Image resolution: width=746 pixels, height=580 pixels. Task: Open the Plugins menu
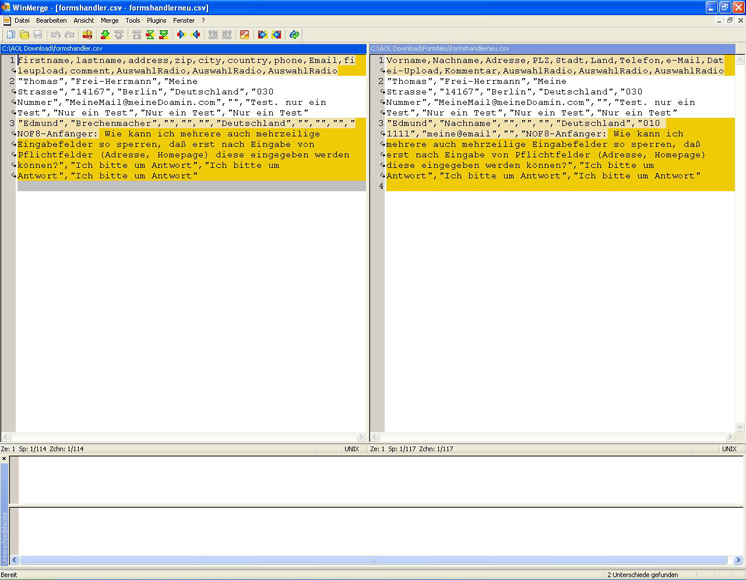tap(156, 20)
